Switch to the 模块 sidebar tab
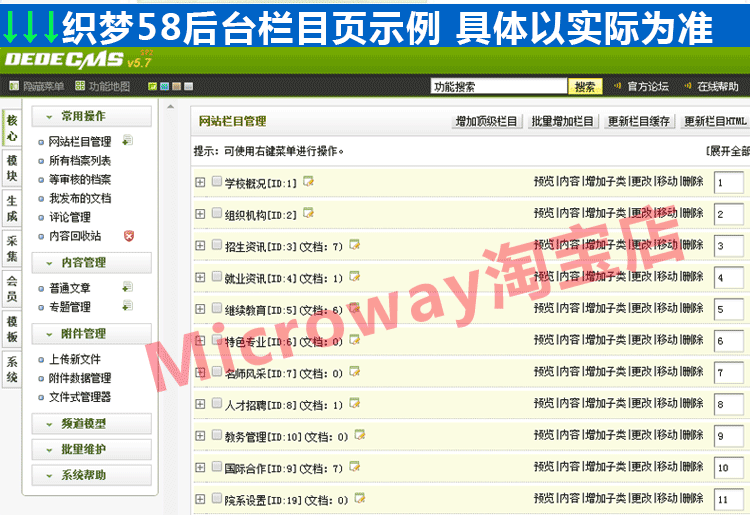Image resolution: width=750 pixels, height=516 pixels. pyautogui.click(x=12, y=168)
